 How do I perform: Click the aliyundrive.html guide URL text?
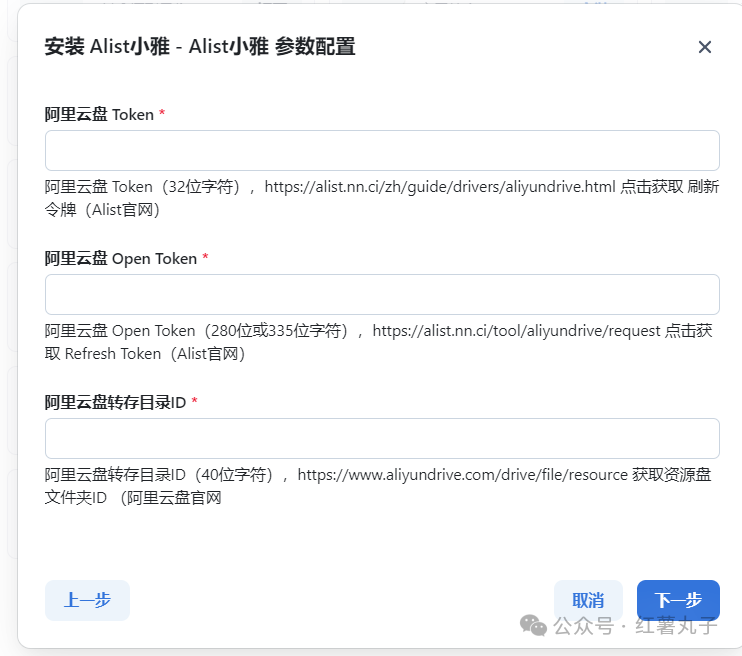click(x=440, y=187)
